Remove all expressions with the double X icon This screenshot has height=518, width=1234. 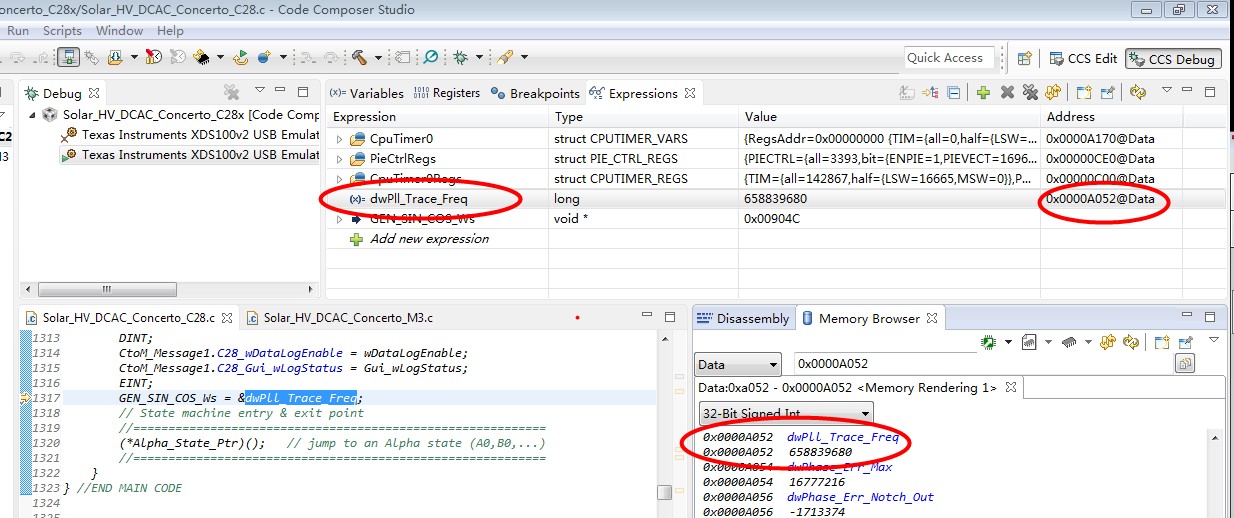tap(1030, 92)
